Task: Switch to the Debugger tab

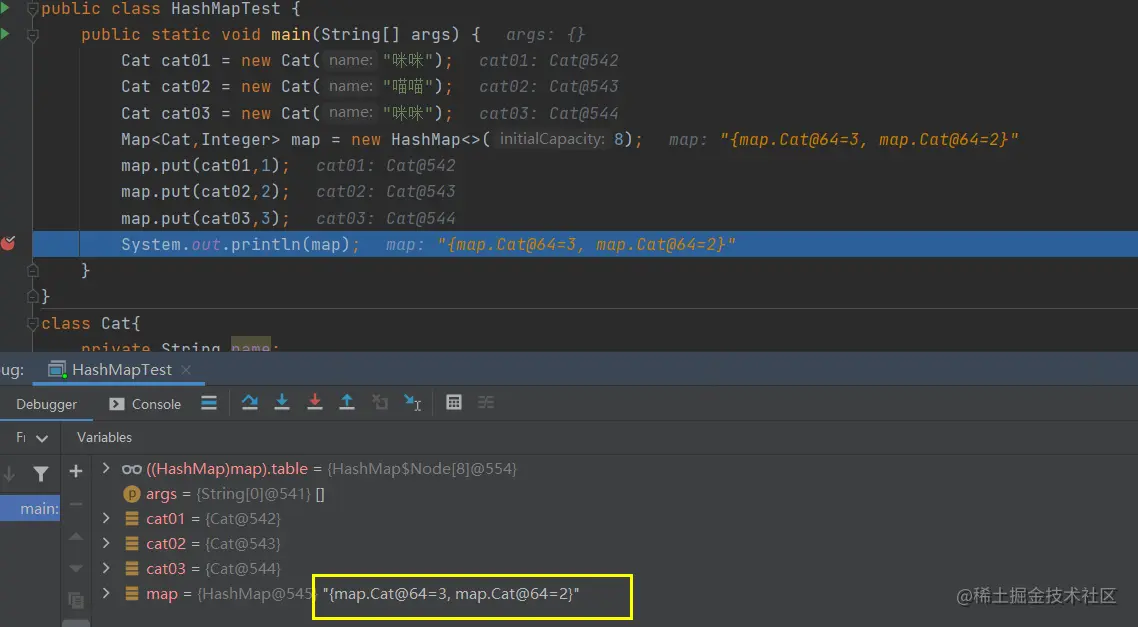Action: (x=46, y=404)
